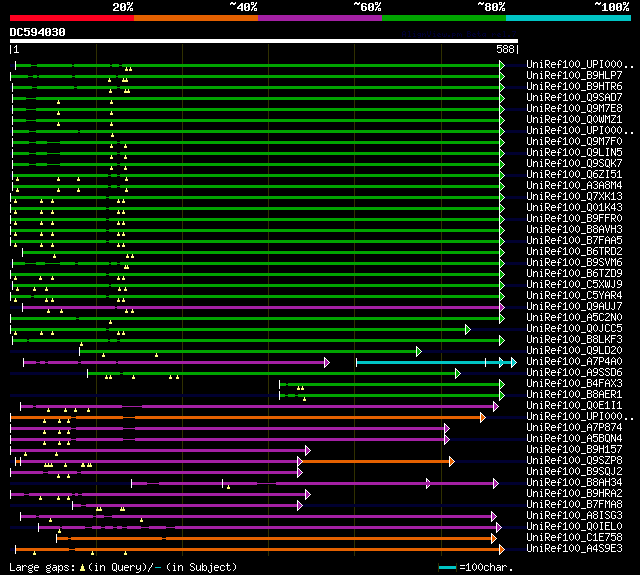Select the red 20% identity legend segment
This screenshot has height=575, width=640.
72,18
